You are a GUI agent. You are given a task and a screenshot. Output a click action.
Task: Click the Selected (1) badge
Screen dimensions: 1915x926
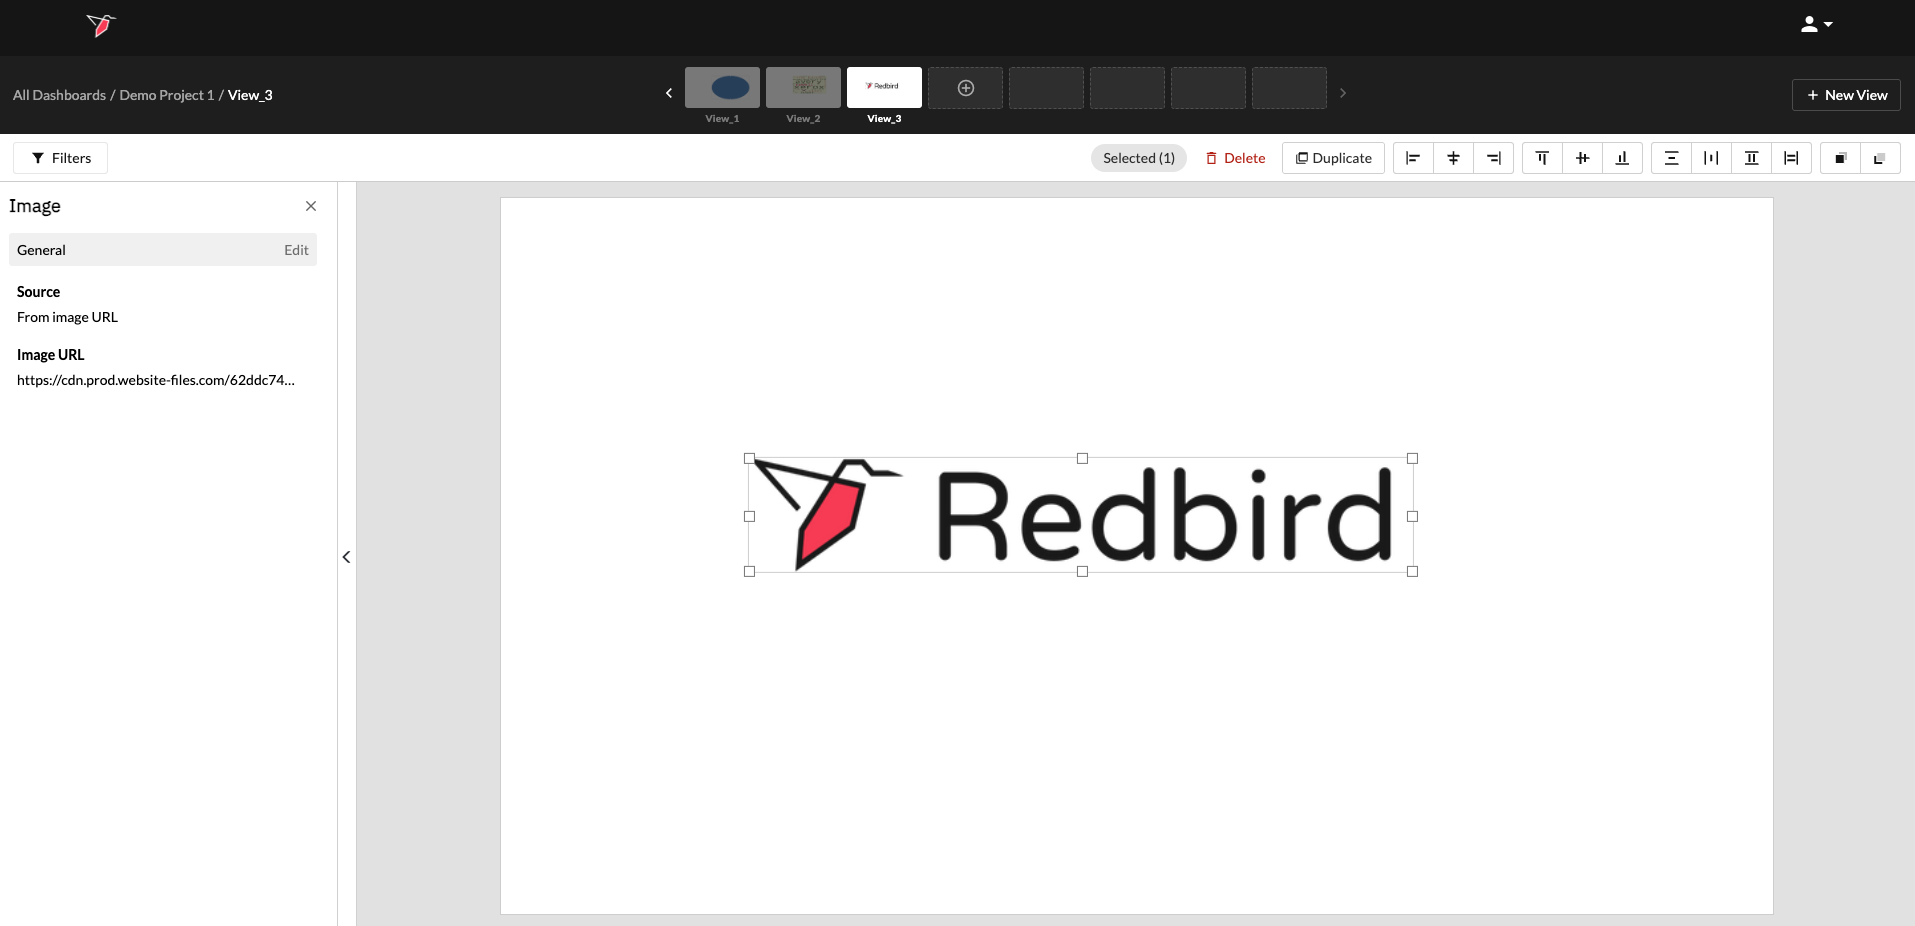tap(1139, 158)
